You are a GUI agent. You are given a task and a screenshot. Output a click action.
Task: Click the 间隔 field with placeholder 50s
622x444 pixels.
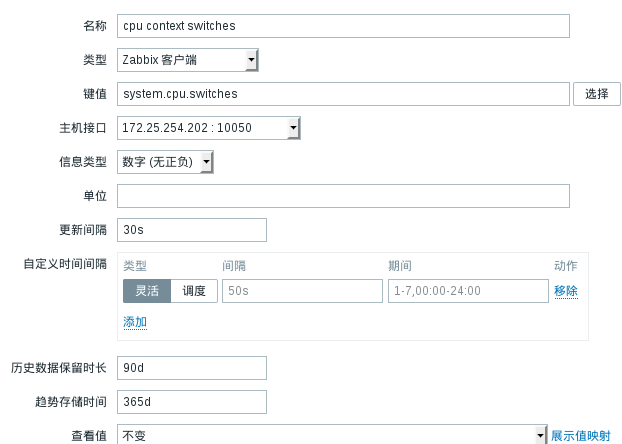(x=302, y=291)
